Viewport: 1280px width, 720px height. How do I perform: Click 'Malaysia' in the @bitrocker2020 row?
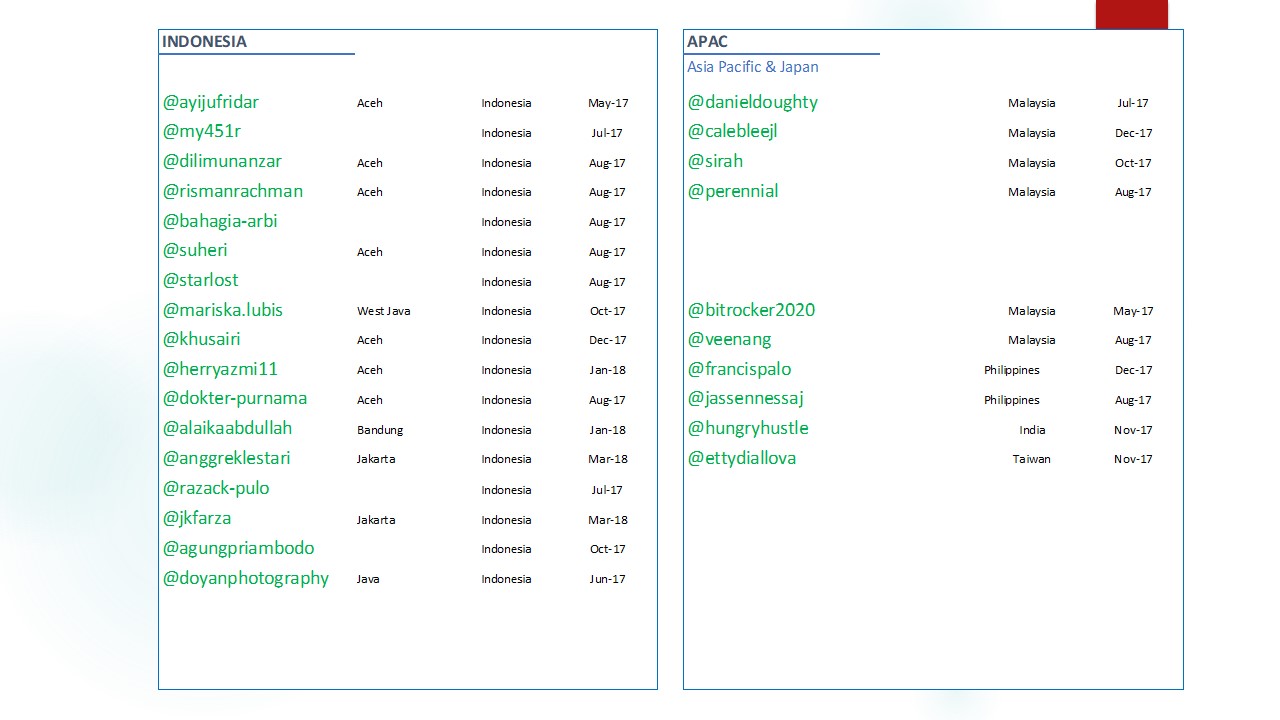pyautogui.click(x=1032, y=311)
